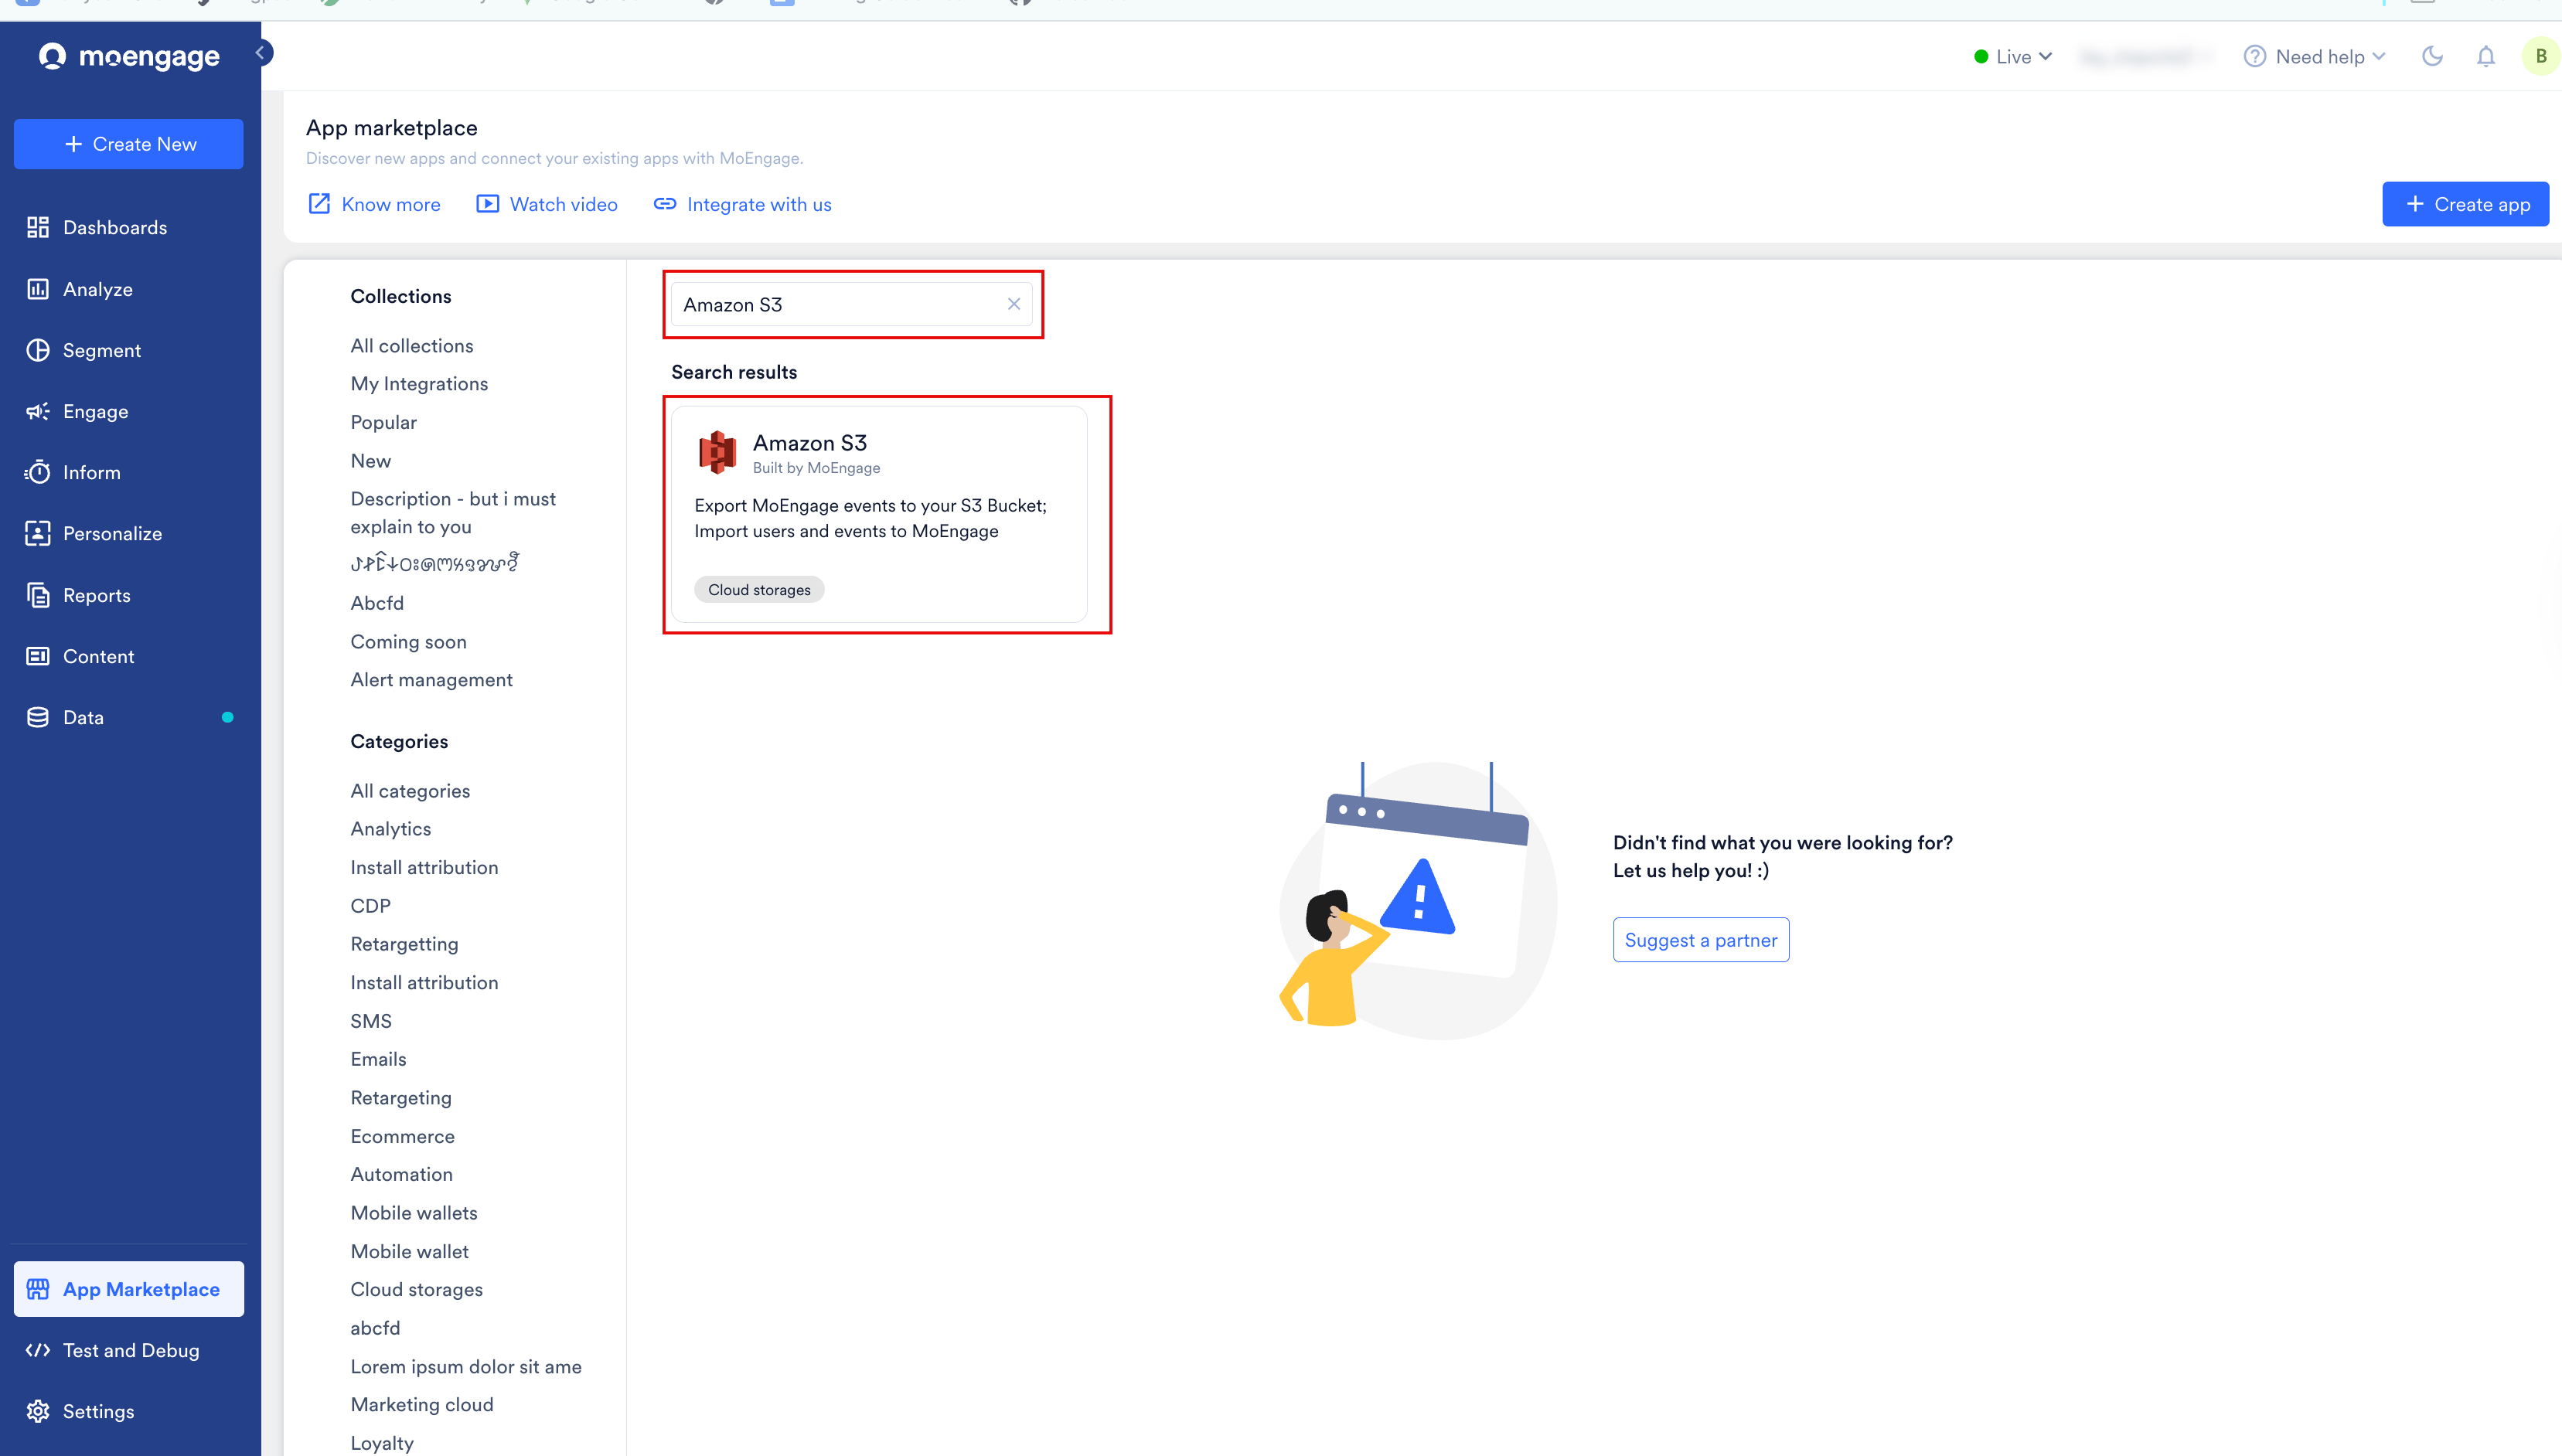Select All collections
The image size is (2562, 1456).
[412, 345]
